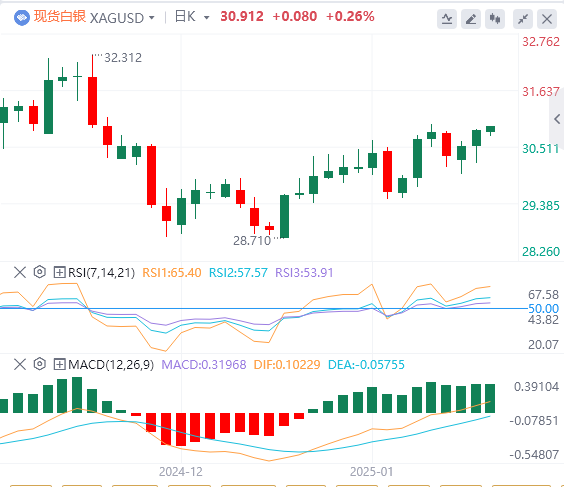Select the 2024-12 time axis marker

(x=181, y=472)
